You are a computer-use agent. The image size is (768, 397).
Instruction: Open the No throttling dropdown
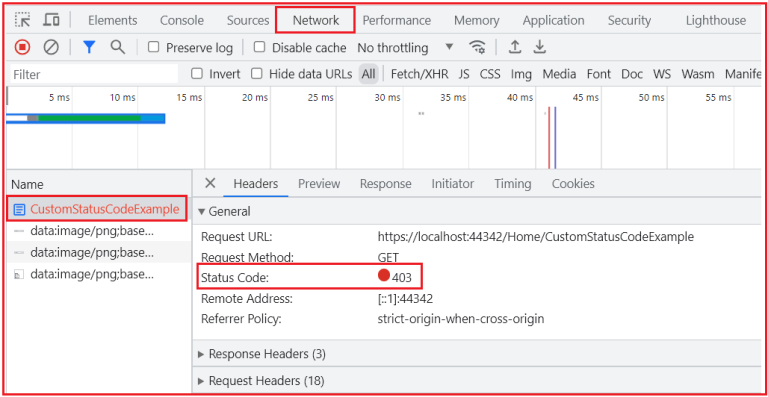[x=405, y=47]
